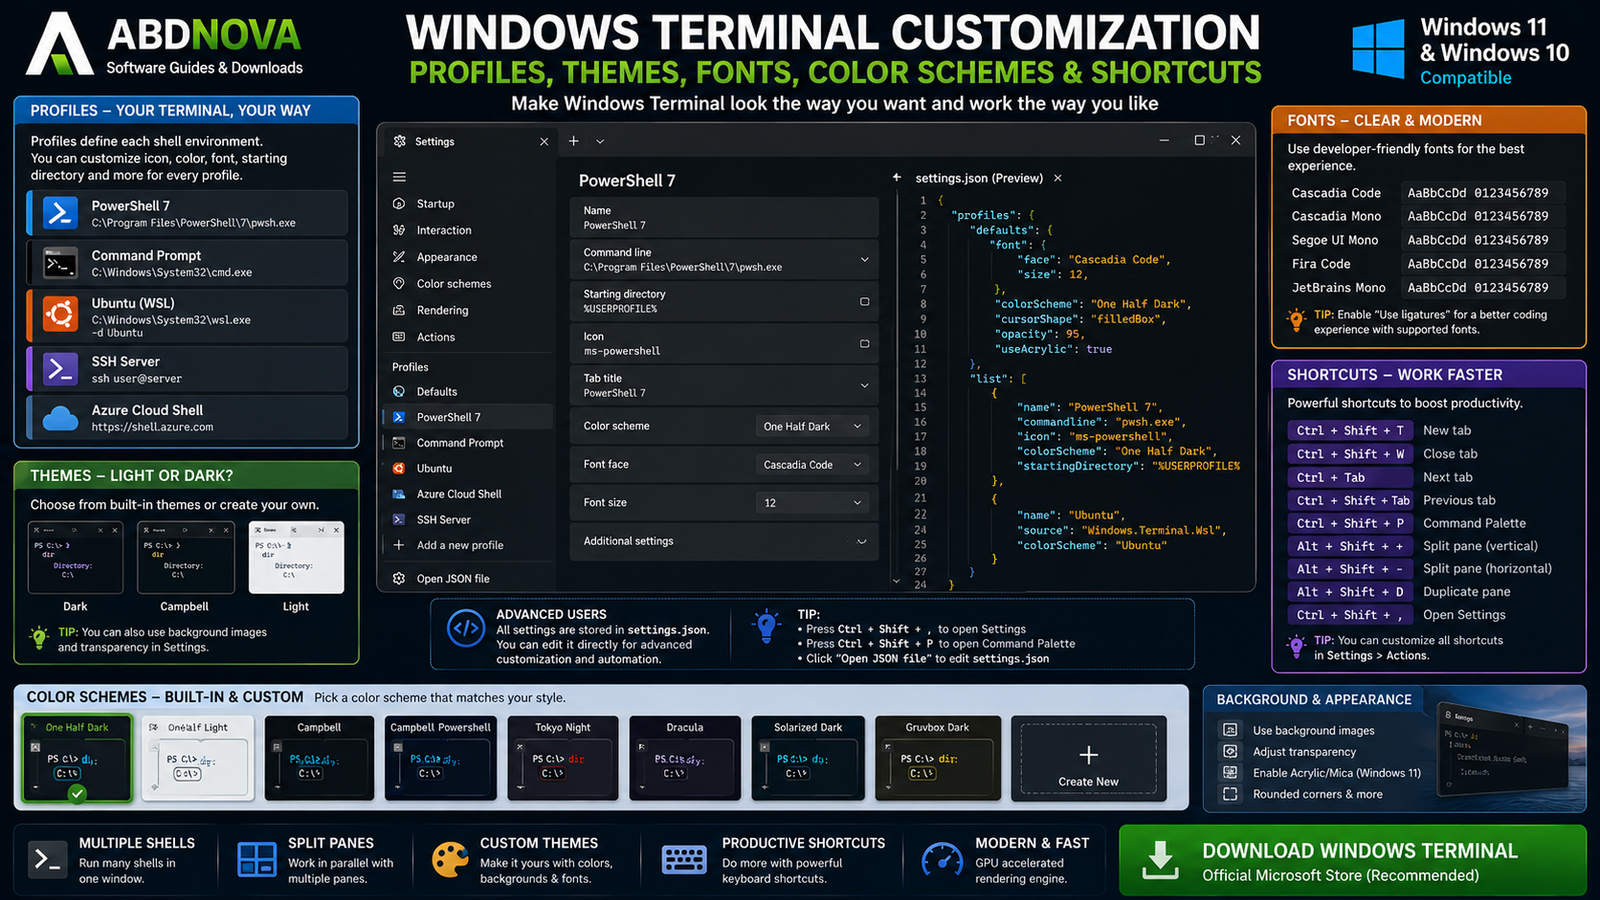This screenshot has width=1600, height=900.
Task: Click the Ubuntu (WSL) profile icon
Action: point(60,314)
